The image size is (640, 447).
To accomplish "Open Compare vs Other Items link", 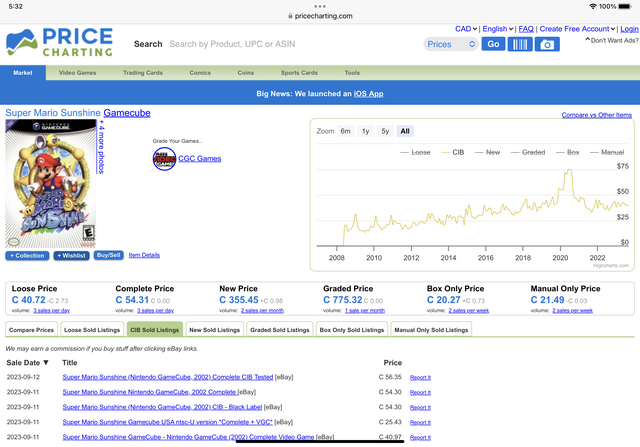I will coord(596,115).
